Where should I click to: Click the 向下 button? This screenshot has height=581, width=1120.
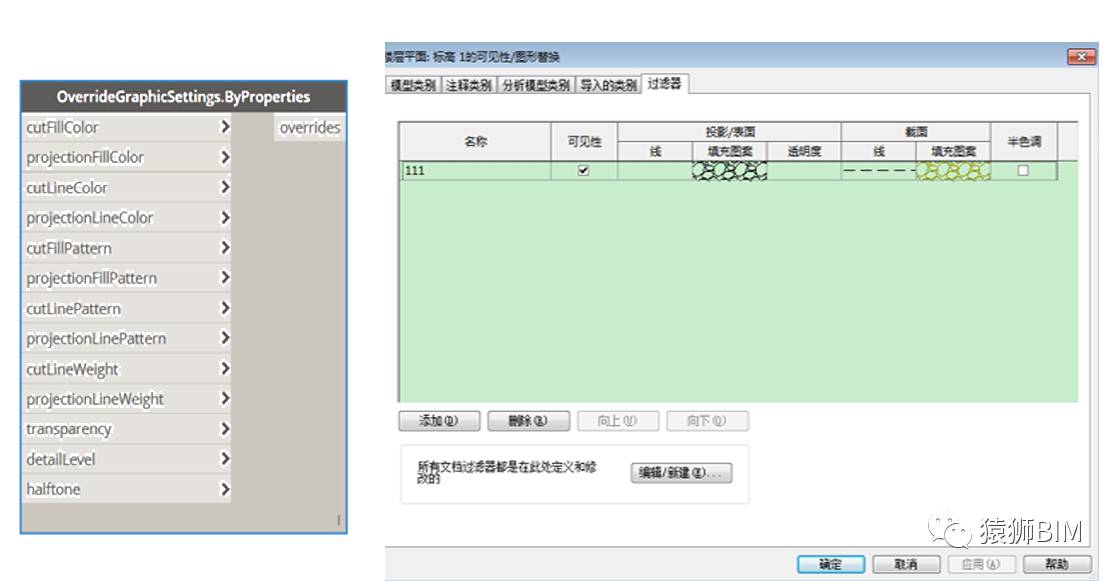(707, 421)
